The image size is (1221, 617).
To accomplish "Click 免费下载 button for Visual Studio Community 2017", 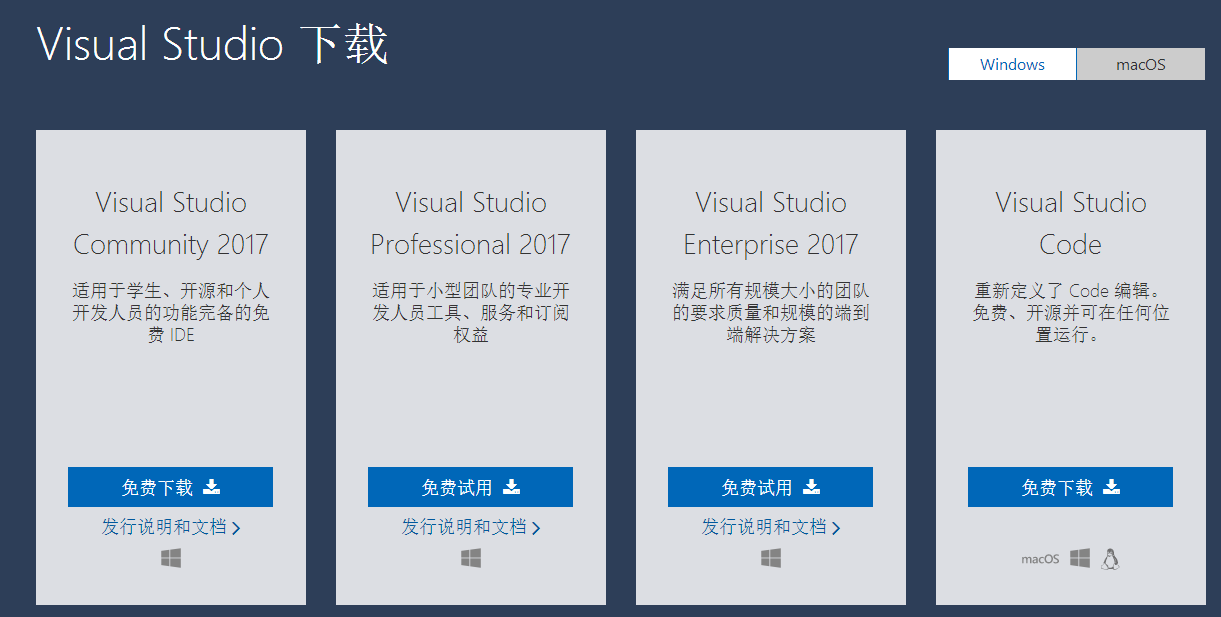I will [x=170, y=487].
